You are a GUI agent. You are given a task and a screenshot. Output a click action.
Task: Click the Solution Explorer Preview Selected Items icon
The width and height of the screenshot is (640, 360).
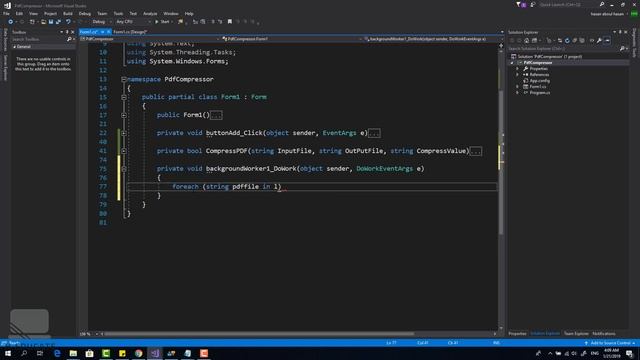coord(607,40)
